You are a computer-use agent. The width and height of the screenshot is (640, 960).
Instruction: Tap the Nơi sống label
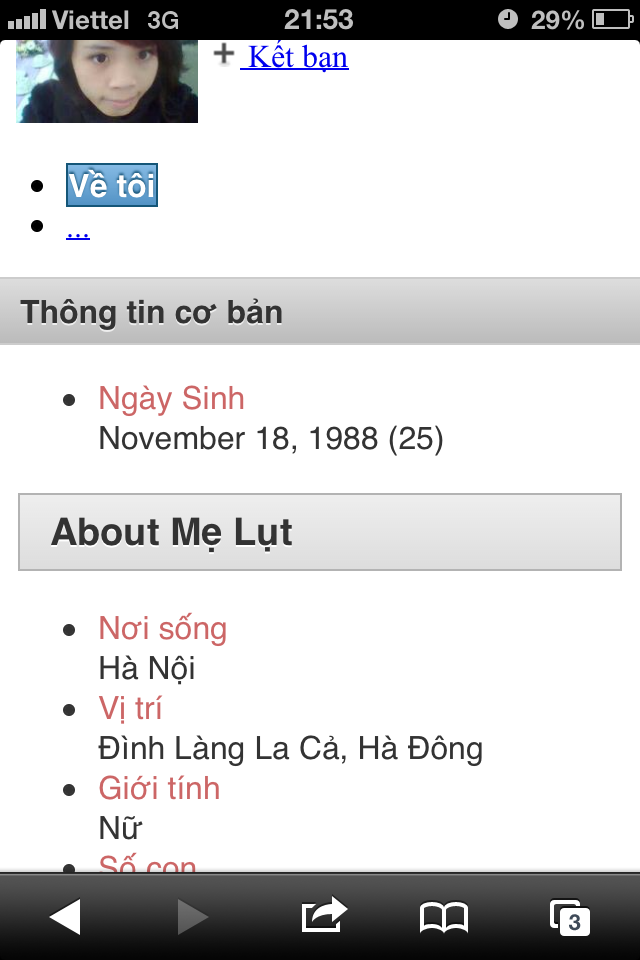point(162,628)
